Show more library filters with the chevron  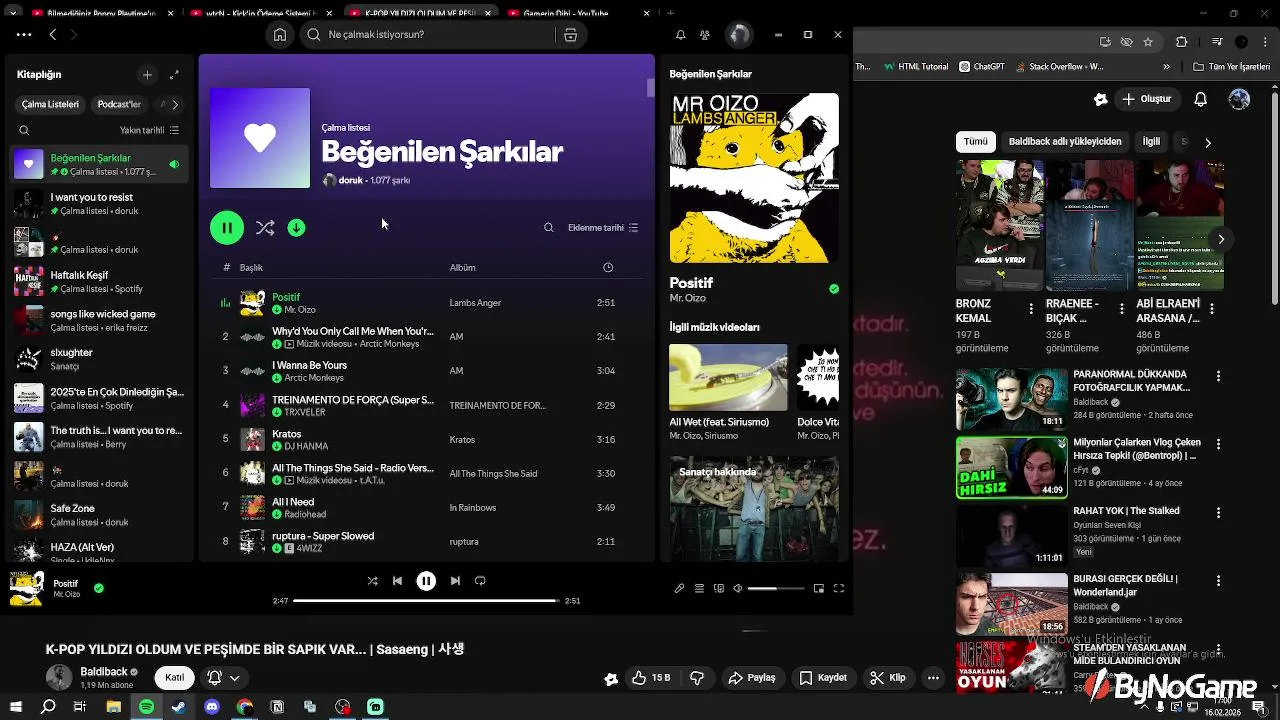175,104
